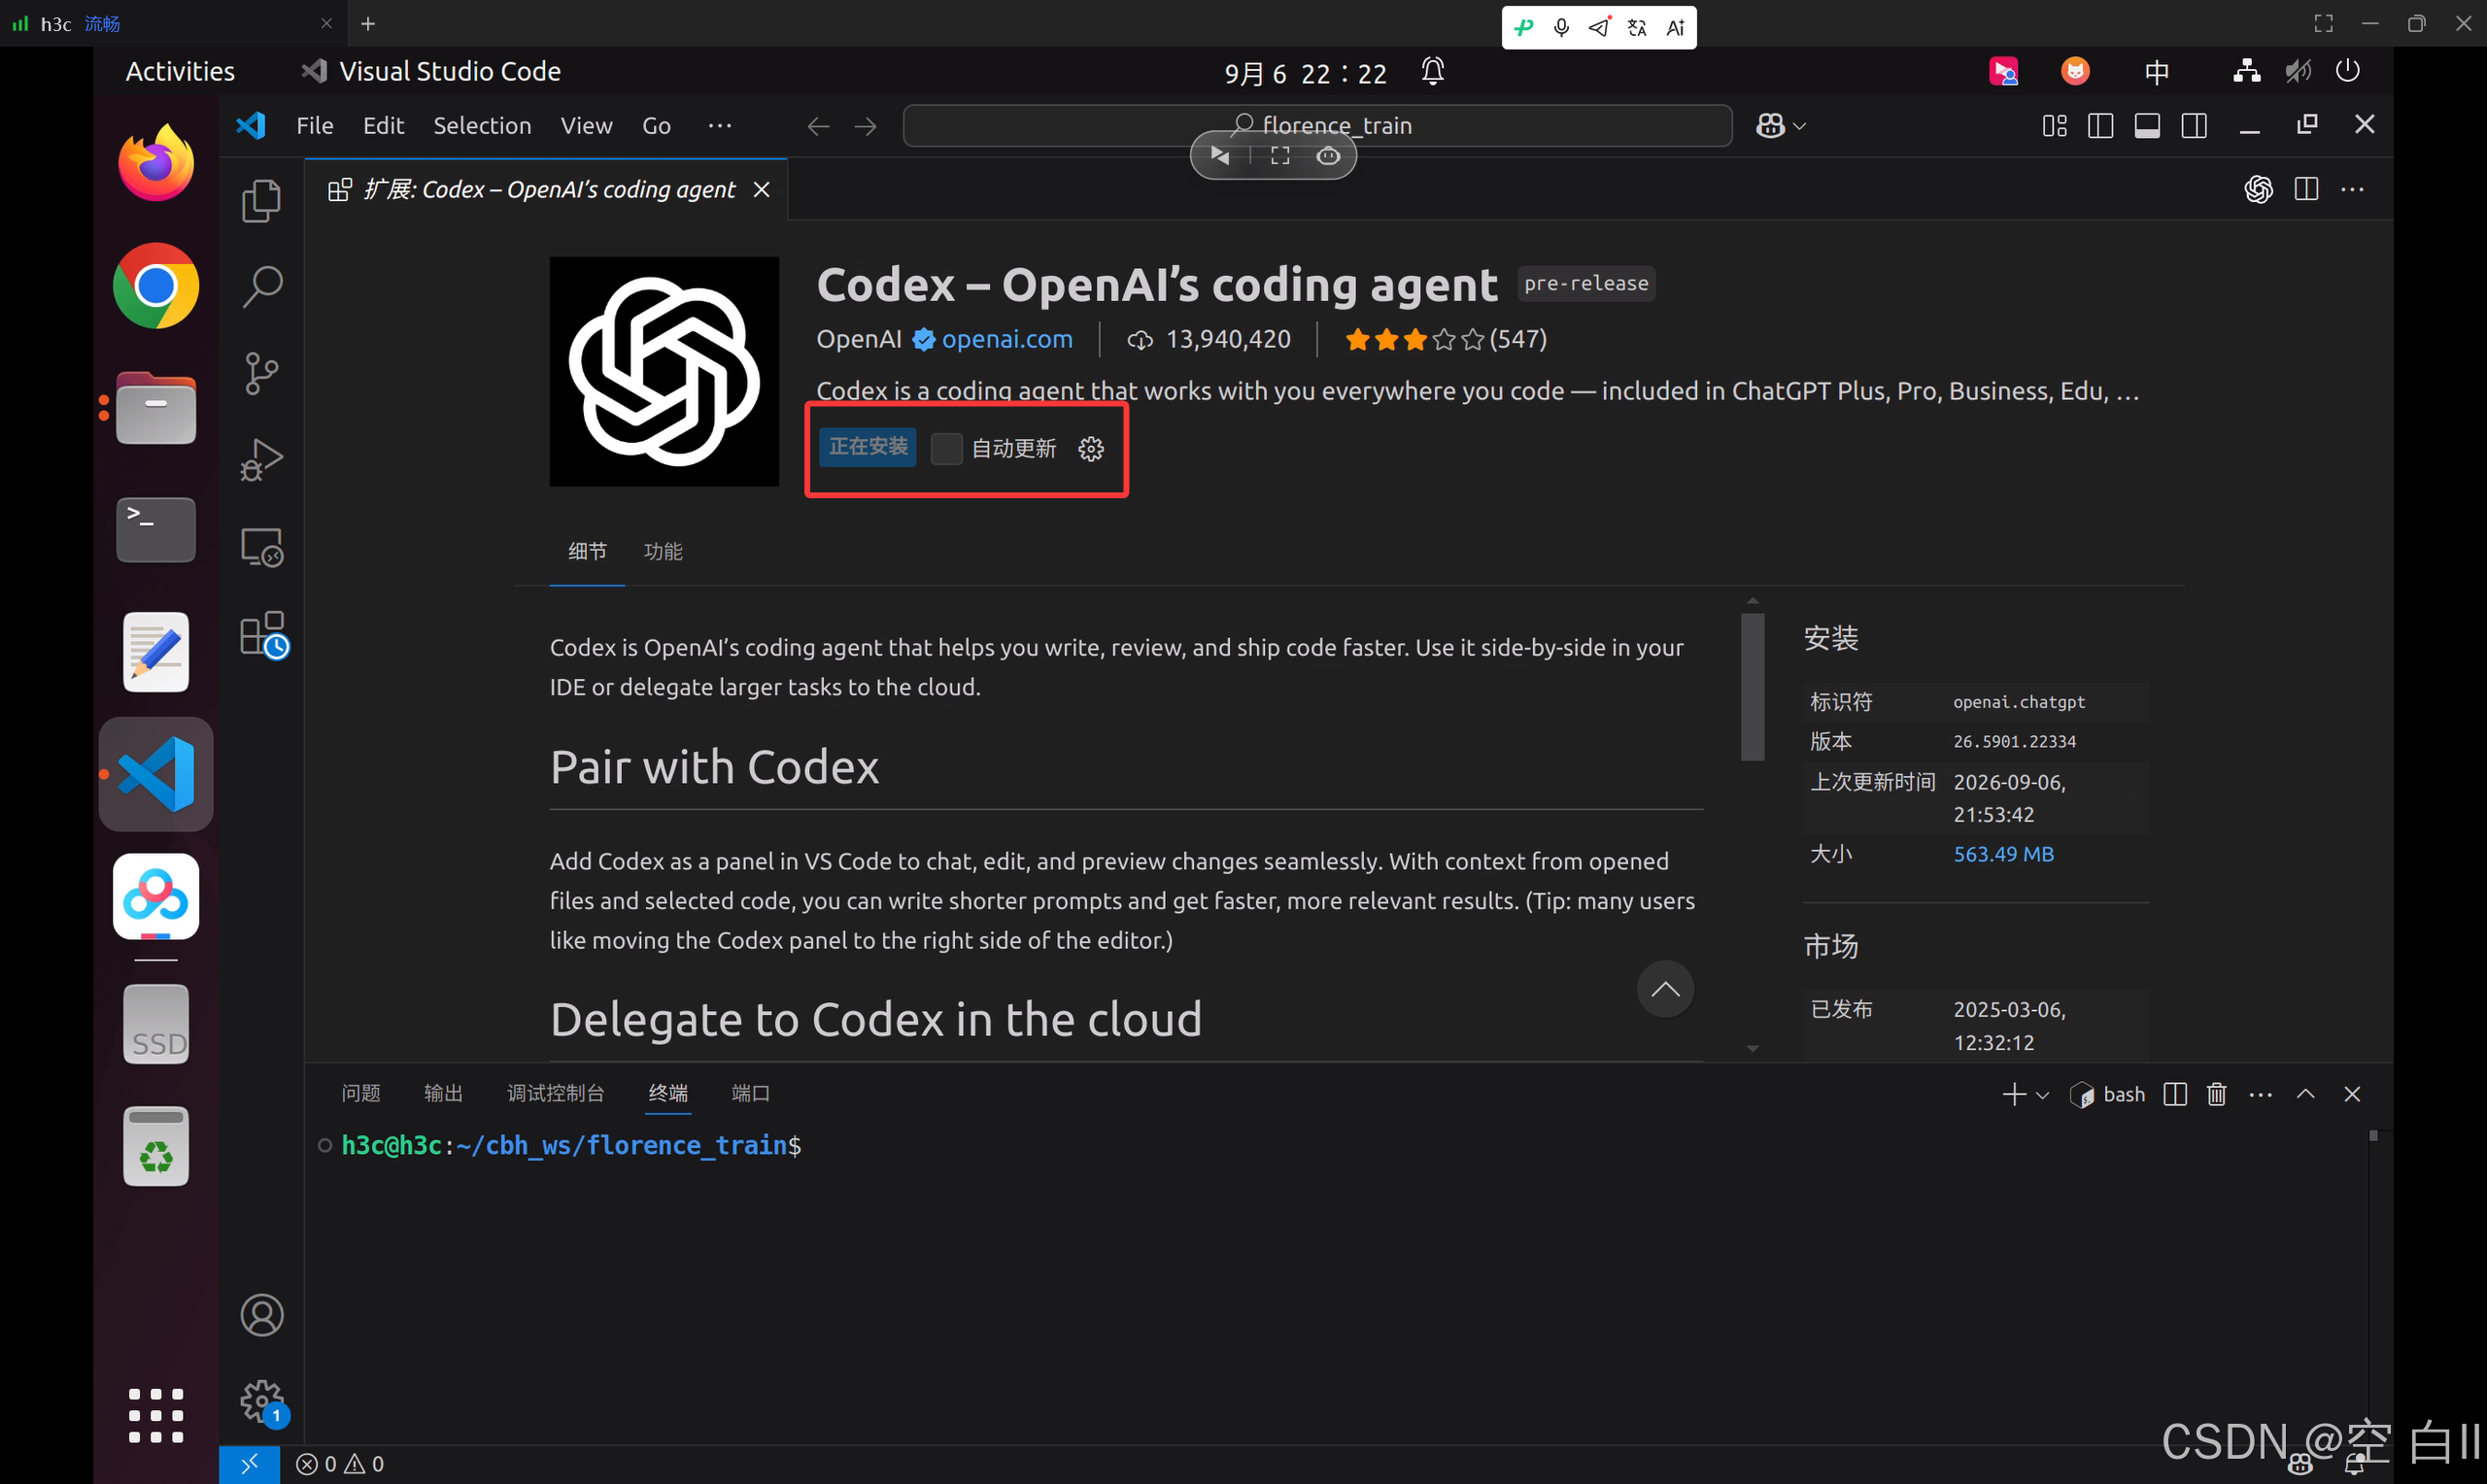This screenshot has width=2487, height=1484.
Task: Click the florence_train command center search box
Action: (1317, 126)
